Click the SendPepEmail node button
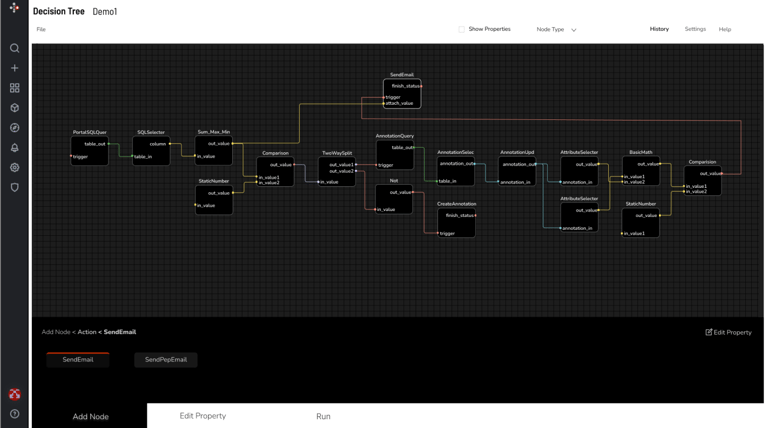 (166, 359)
